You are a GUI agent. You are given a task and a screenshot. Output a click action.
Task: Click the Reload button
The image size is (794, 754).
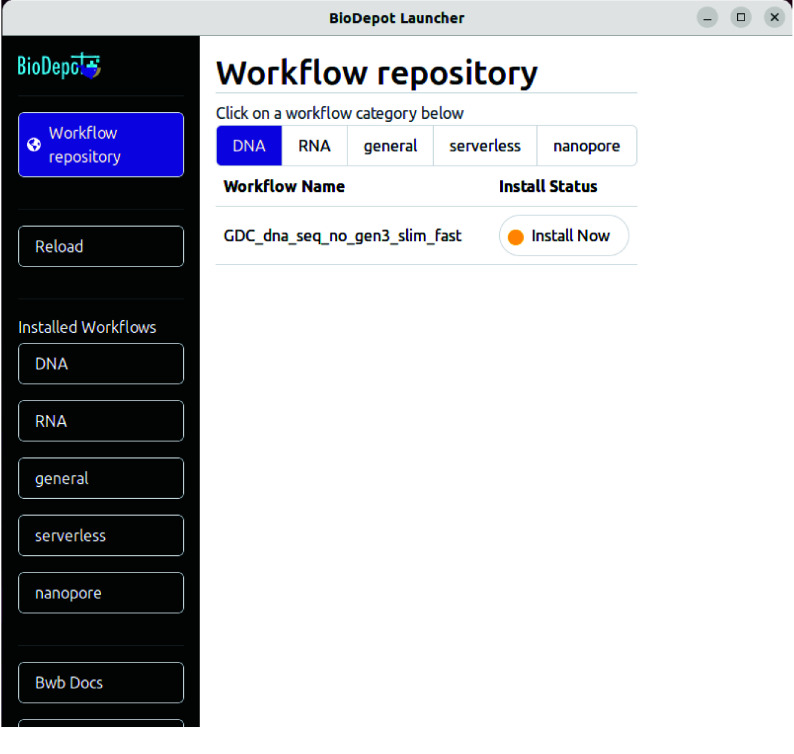[101, 246]
